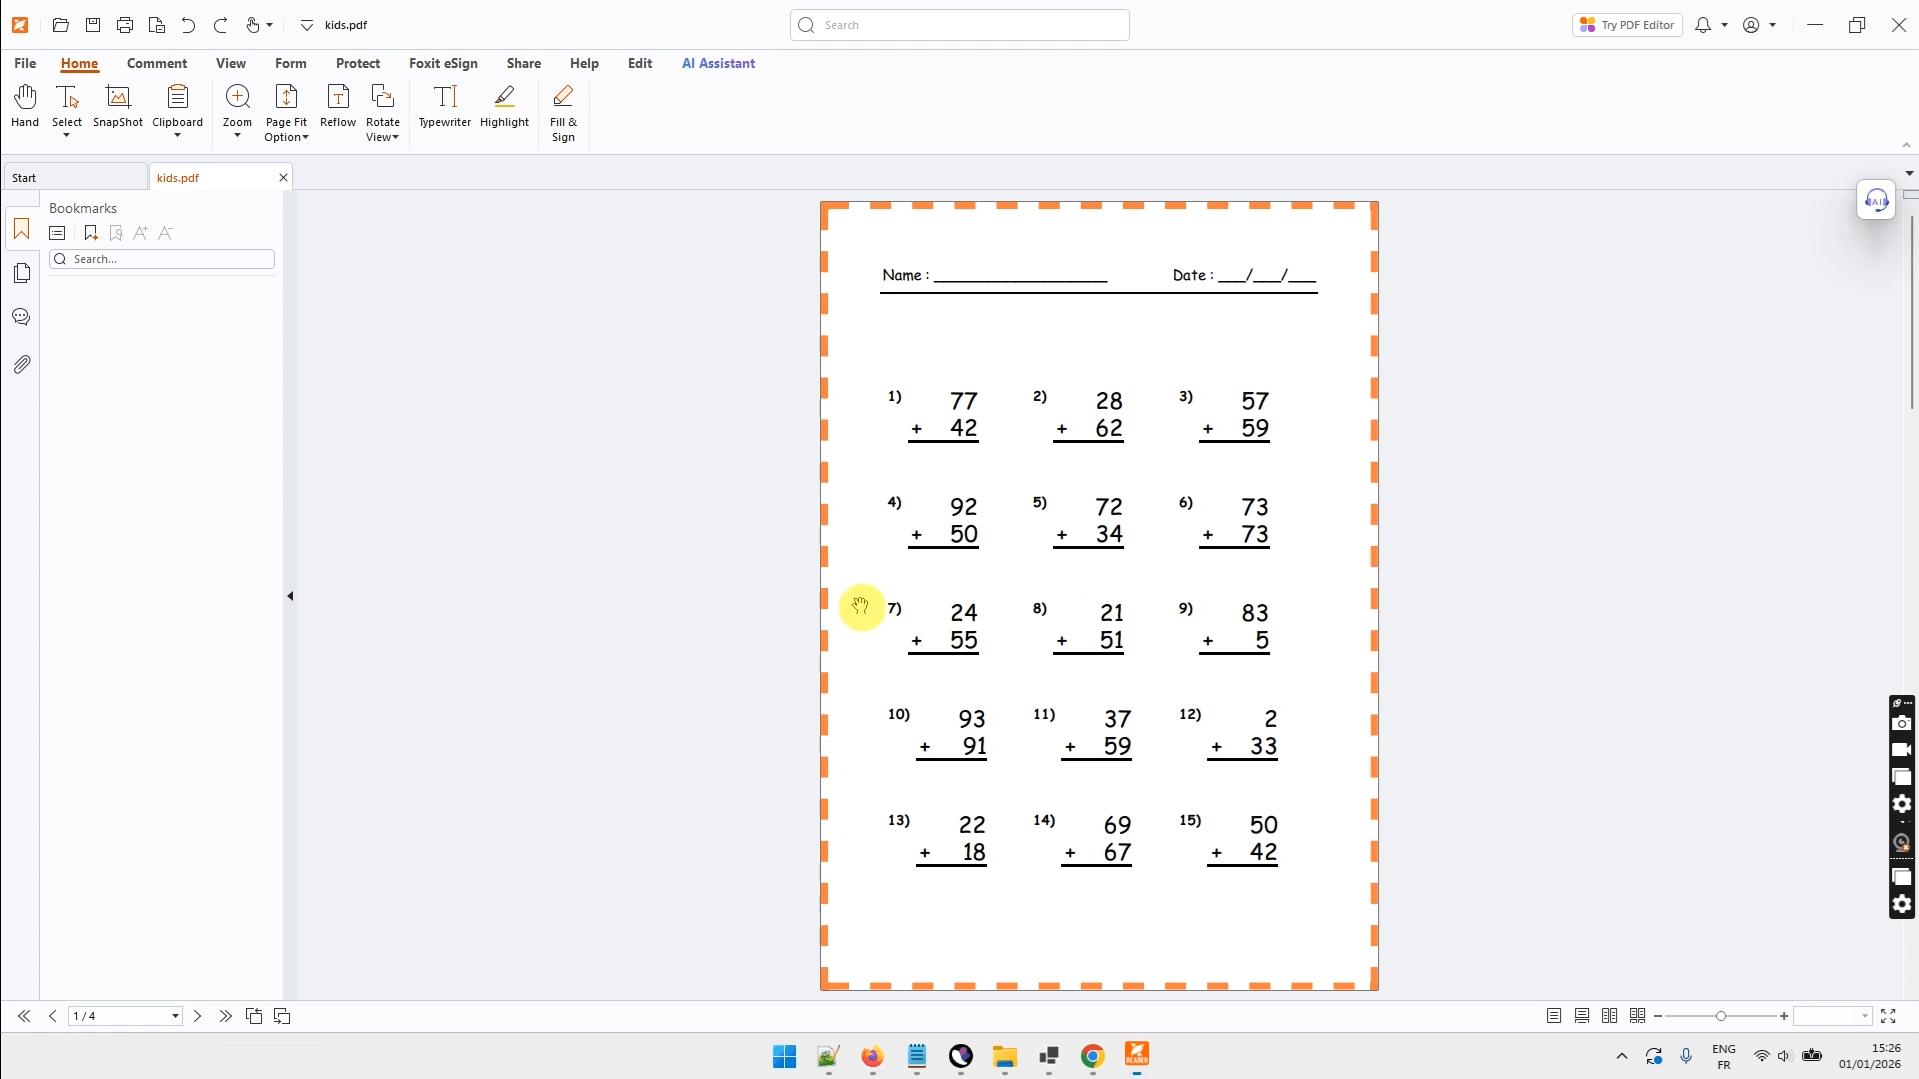Switch to single page view mode
The image size is (1919, 1079).
[x=1554, y=1016]
